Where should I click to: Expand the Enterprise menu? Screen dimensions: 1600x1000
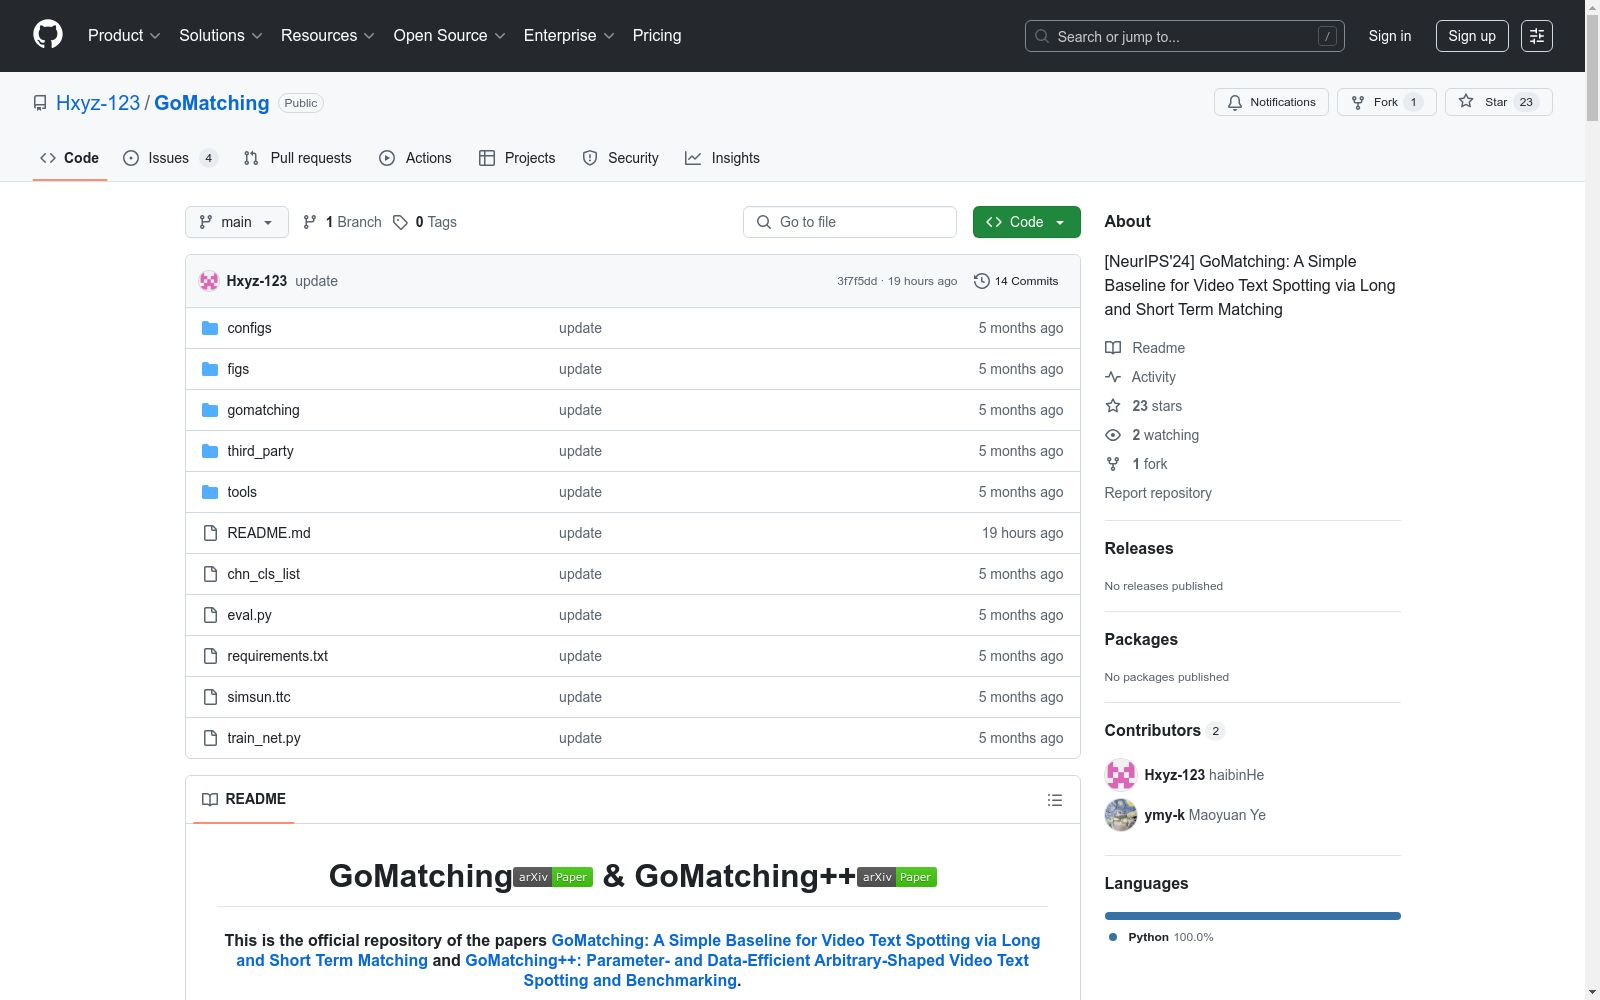569,36
